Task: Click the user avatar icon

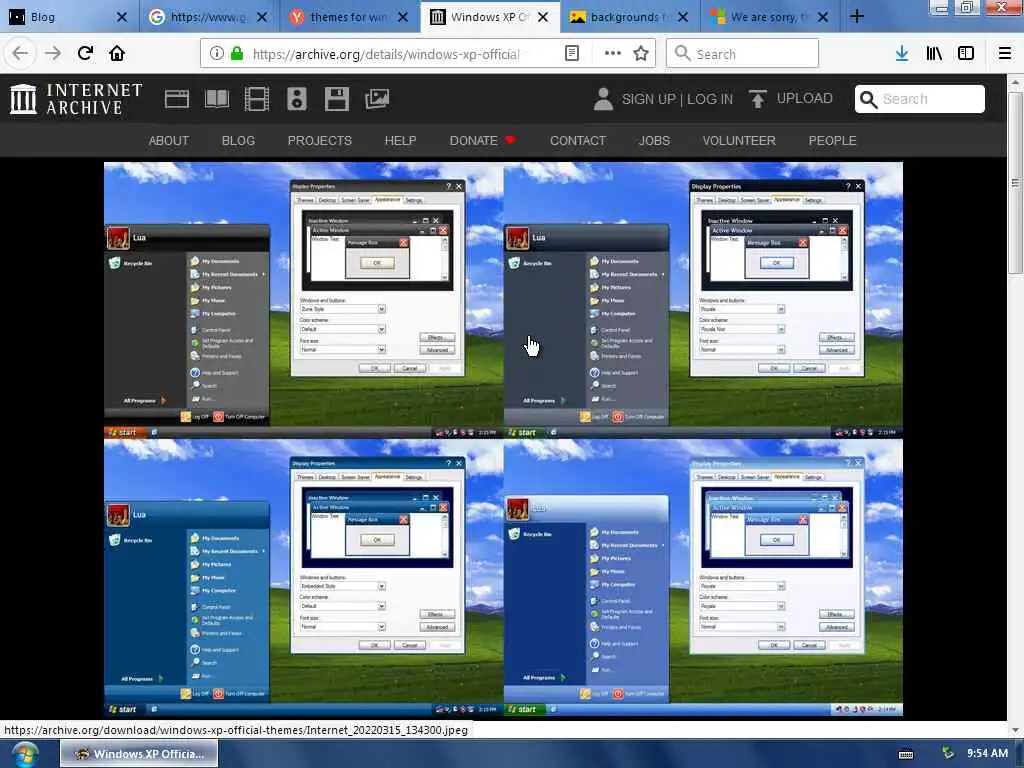Action: [603, 99]
